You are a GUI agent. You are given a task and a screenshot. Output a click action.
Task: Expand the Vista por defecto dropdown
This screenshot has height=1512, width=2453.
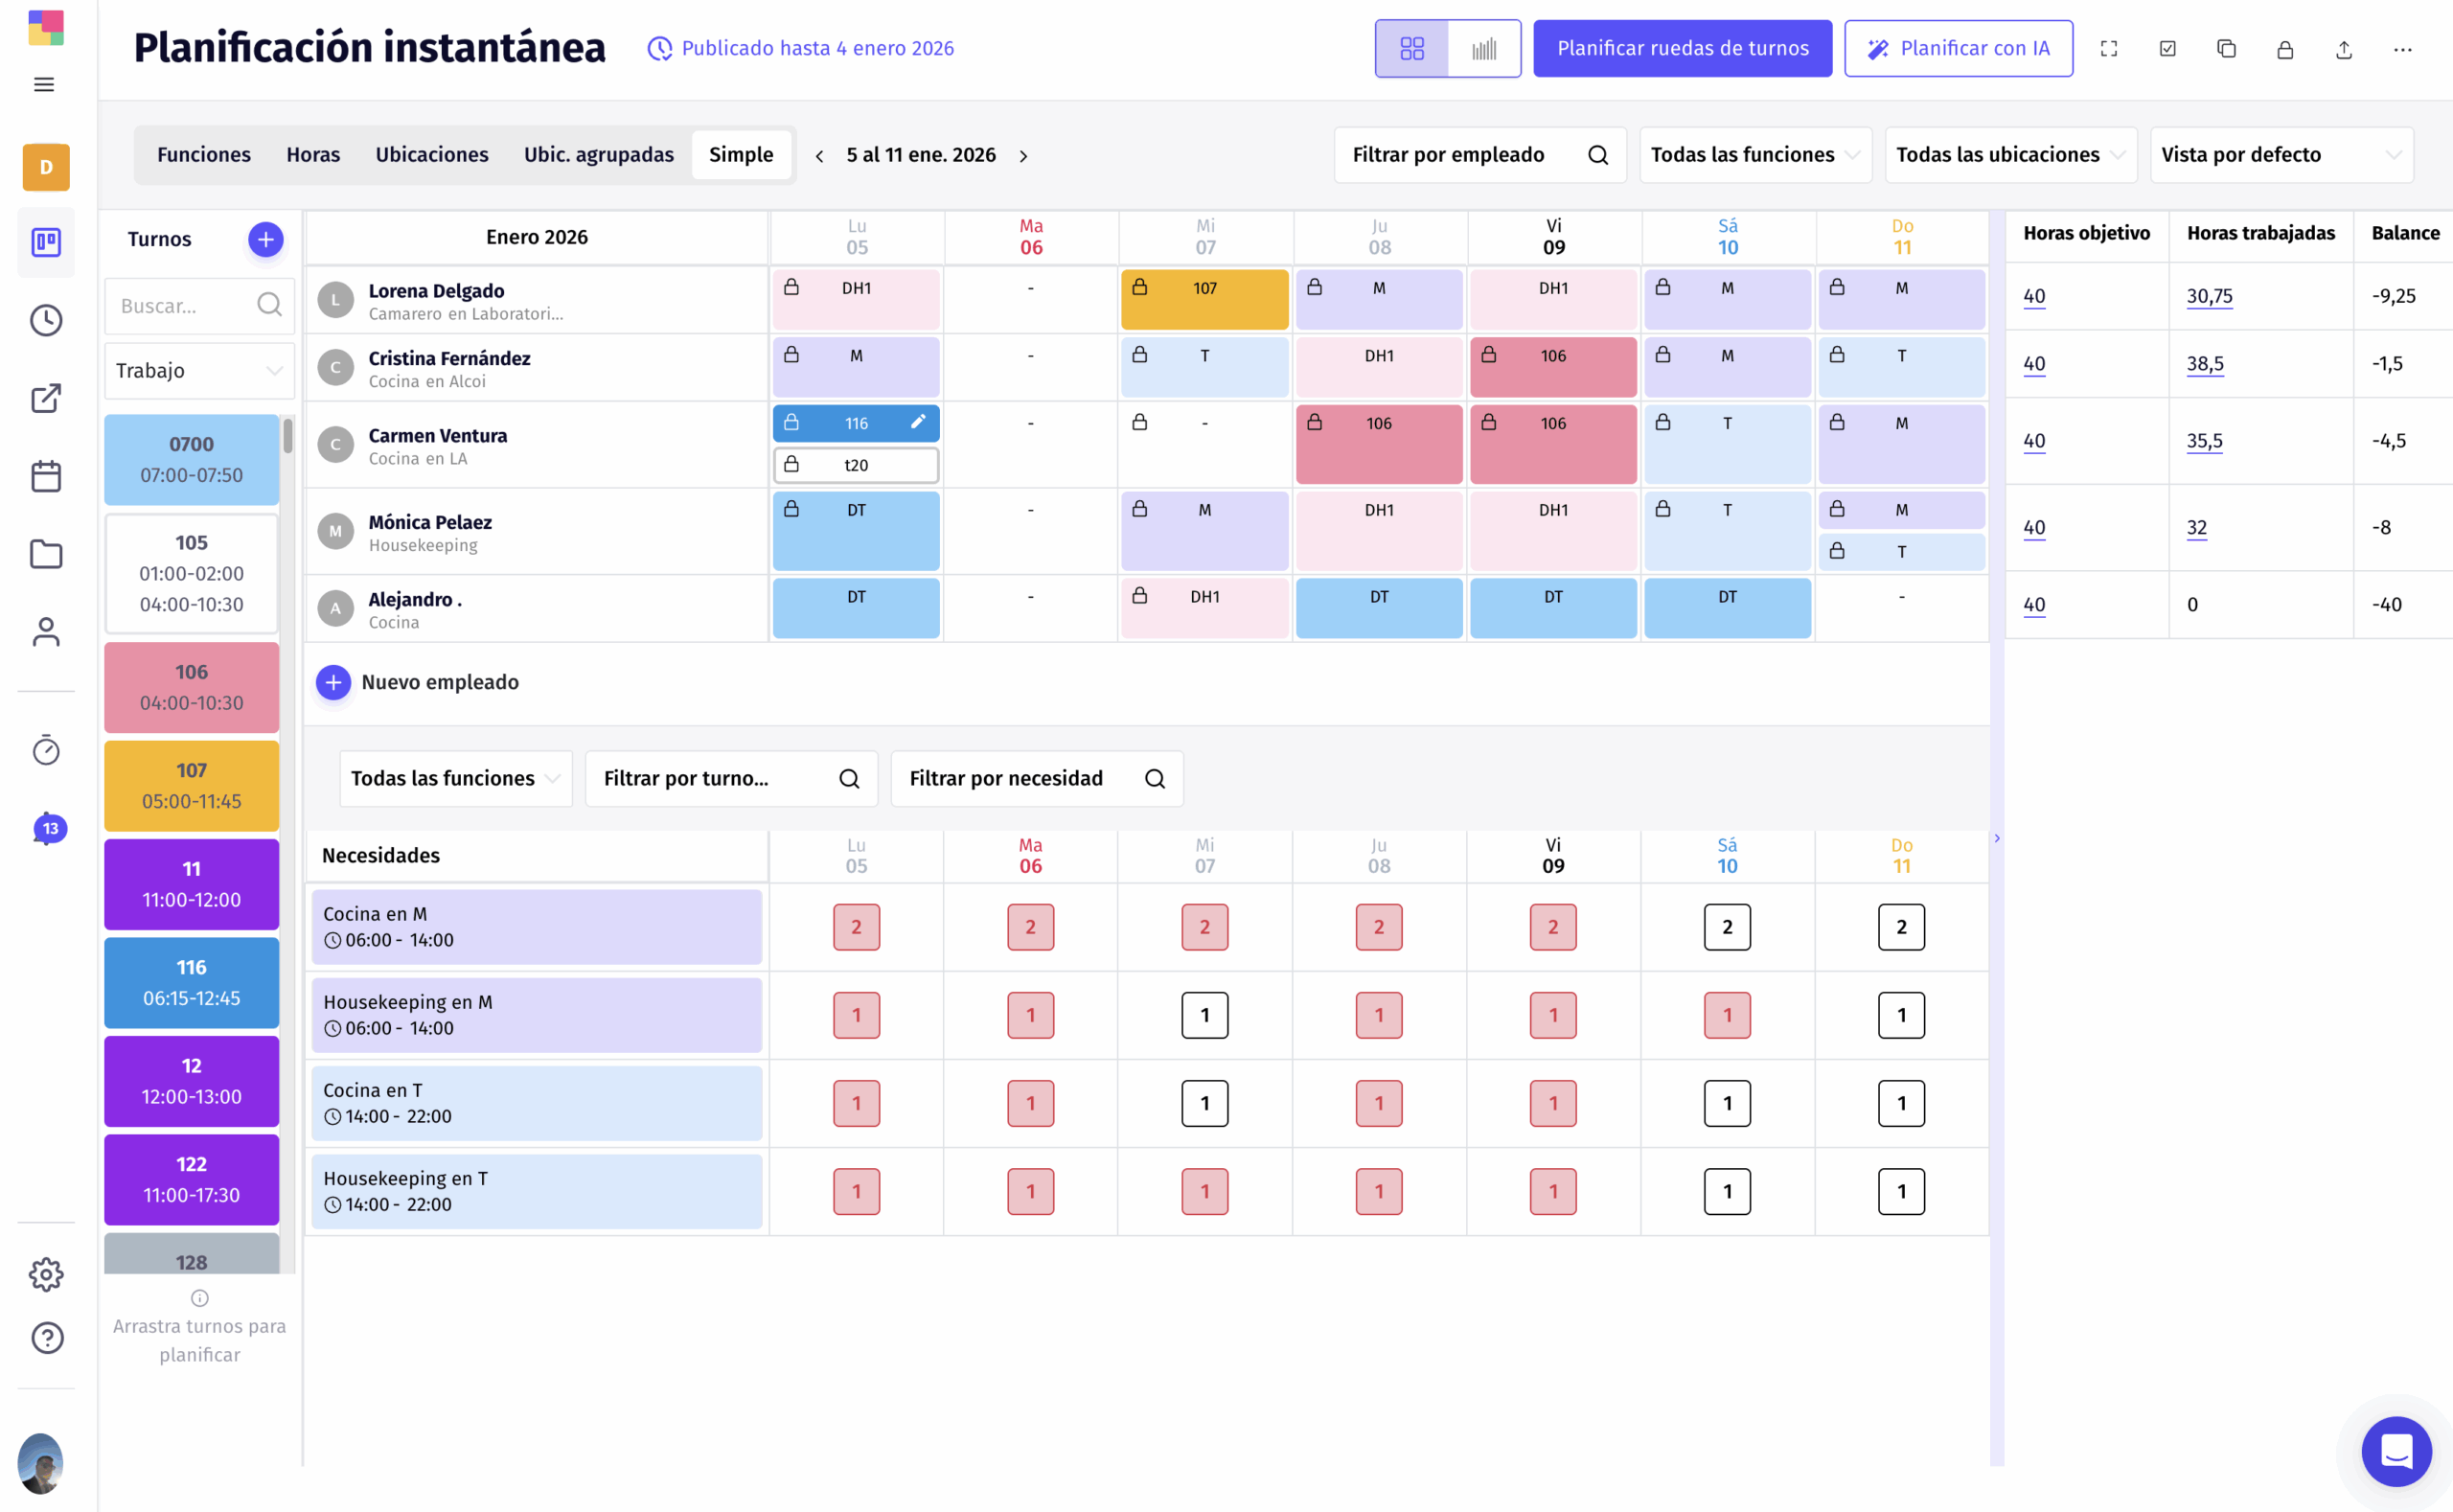pos(2280,155)
